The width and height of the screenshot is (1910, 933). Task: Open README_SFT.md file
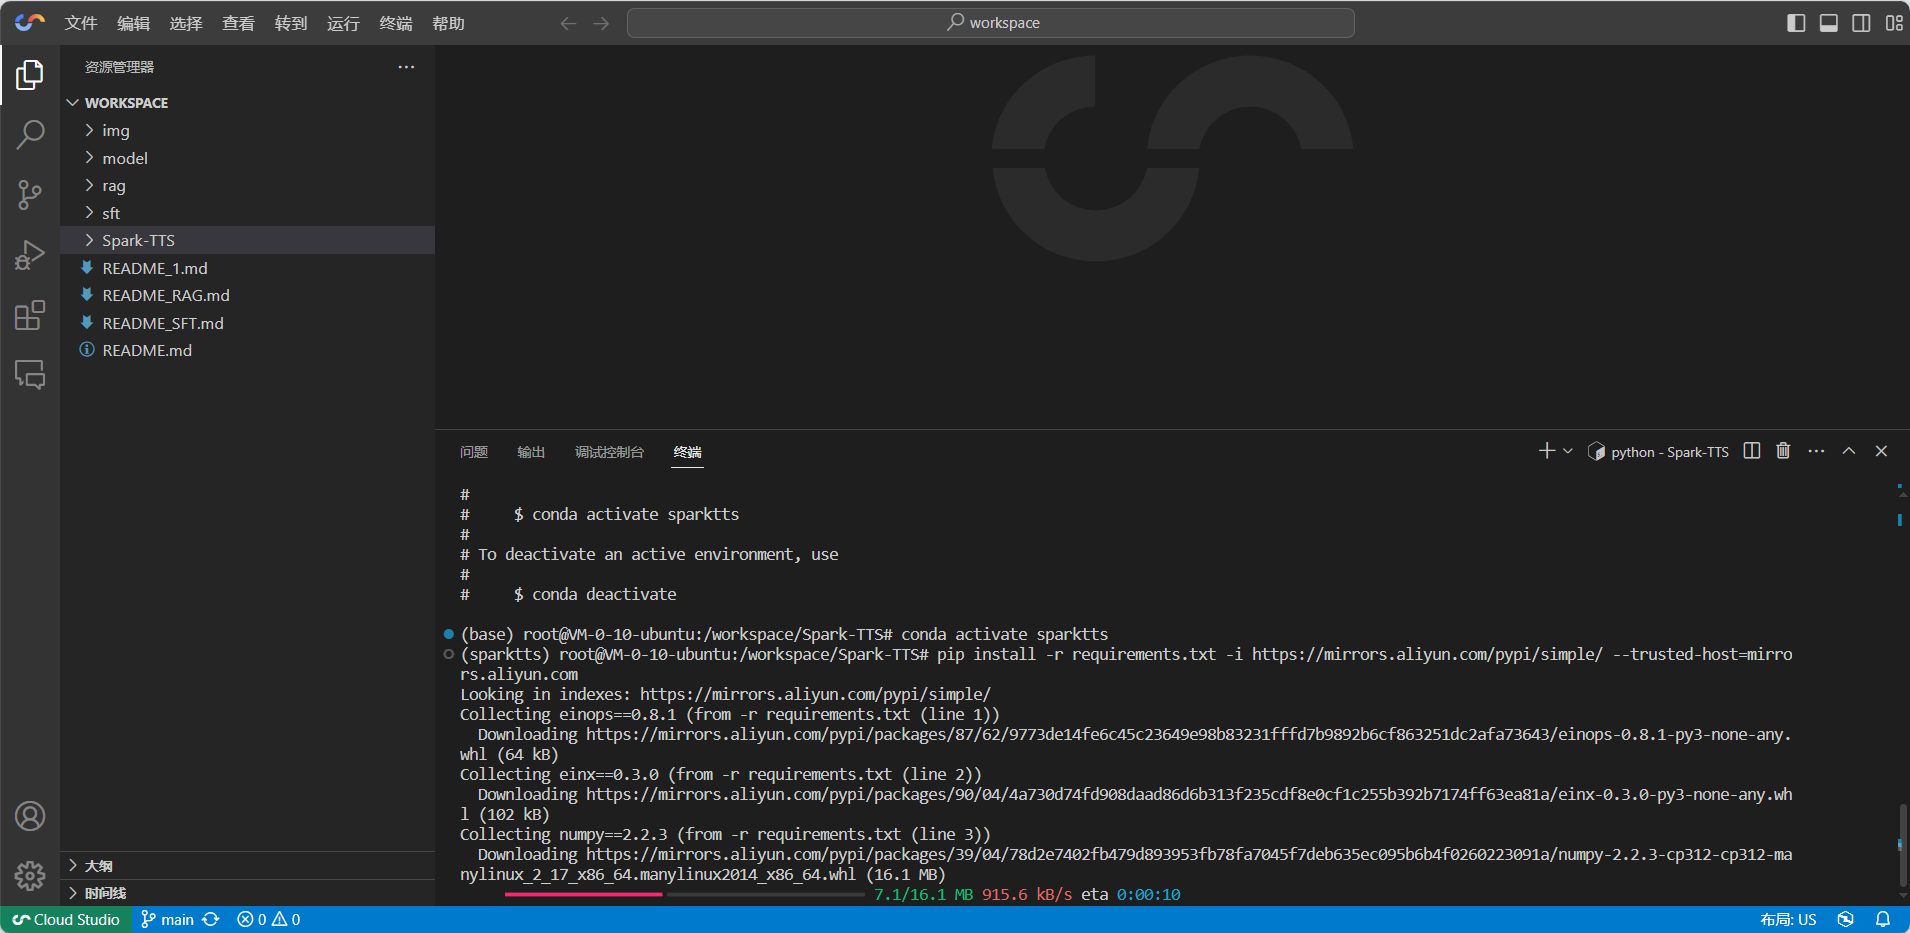click(x=247, y=323)
